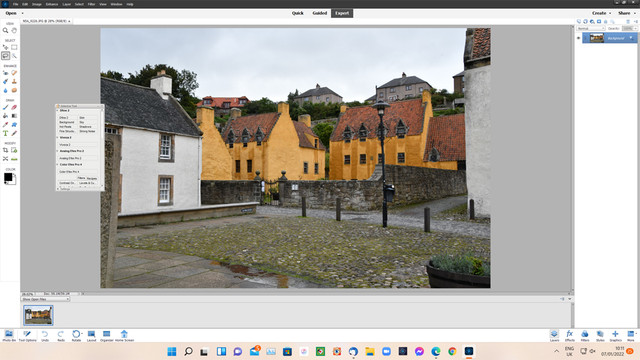
Task: Open the layer blend mode dropdown
Action: pyautogui.click(x=590, y=29)
